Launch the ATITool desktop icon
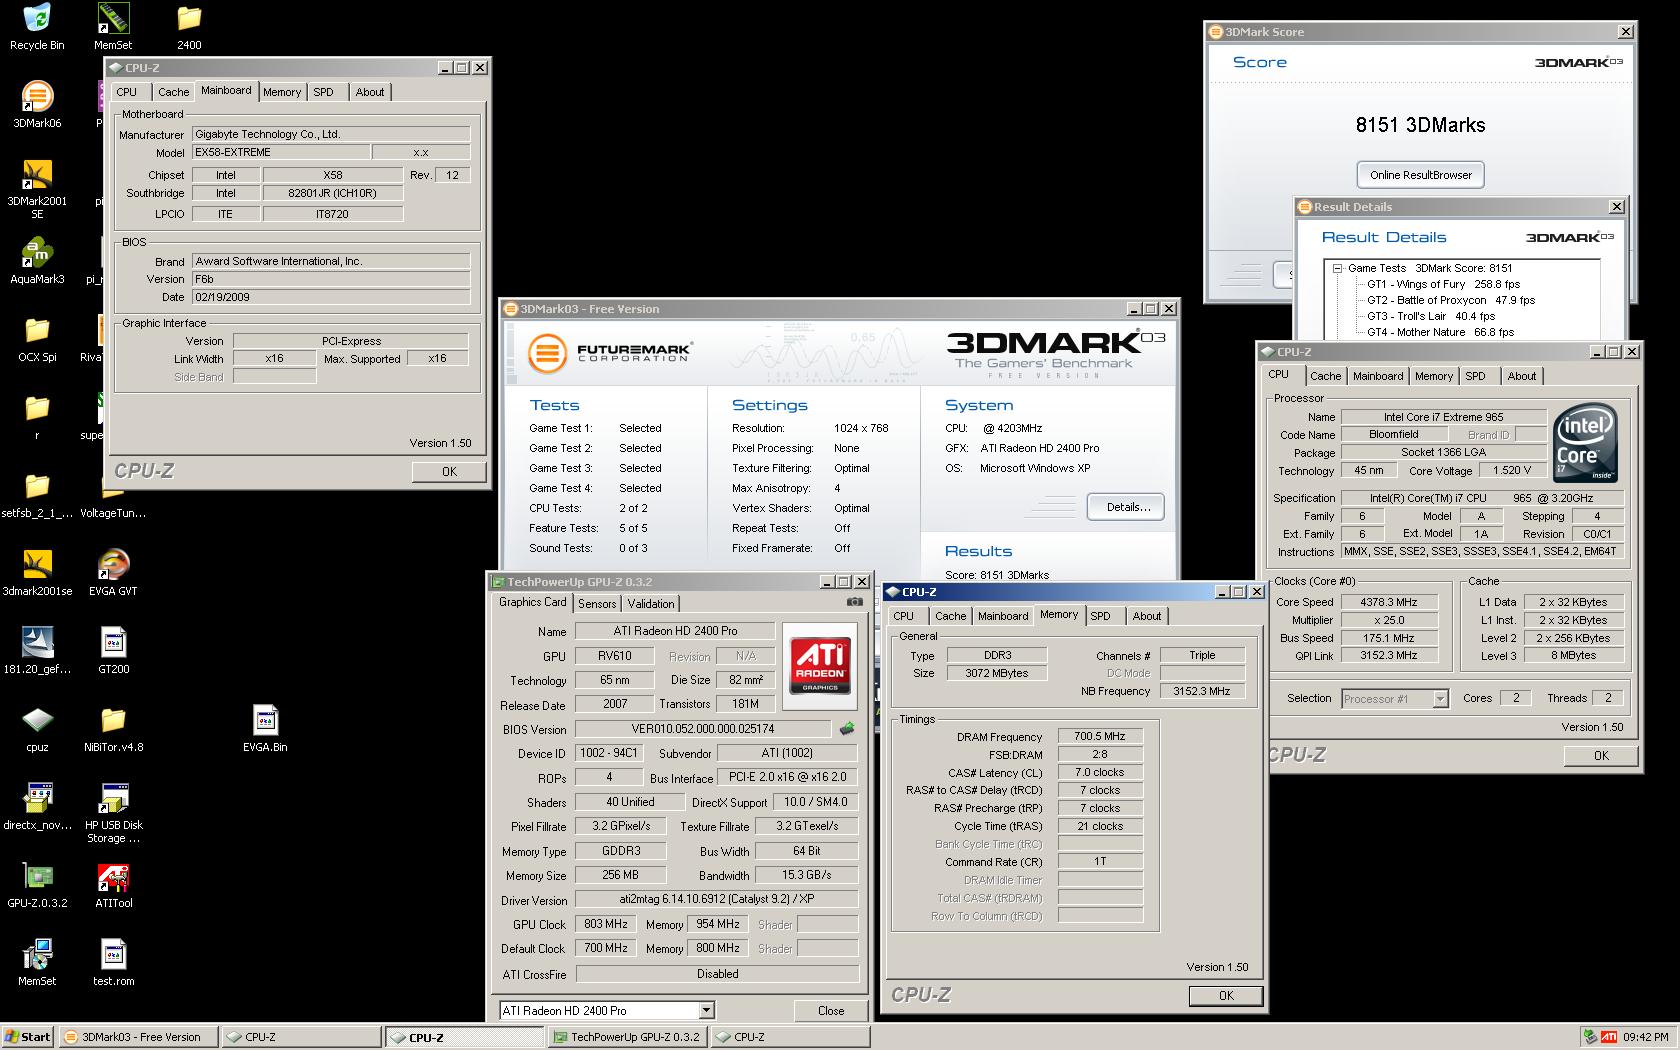Image resolution: width=1680 pixels, height=1050 pixels. 113,885
